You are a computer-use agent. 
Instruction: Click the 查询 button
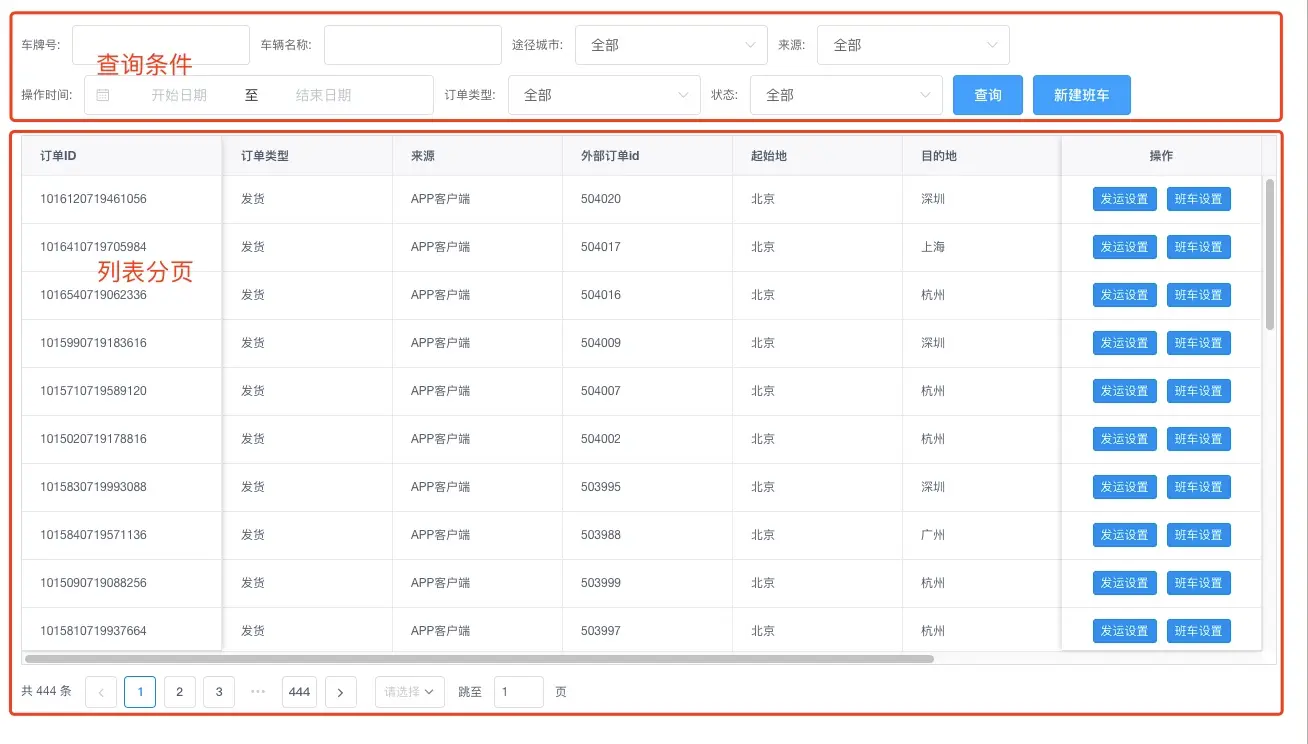click(x=988, y=95)
